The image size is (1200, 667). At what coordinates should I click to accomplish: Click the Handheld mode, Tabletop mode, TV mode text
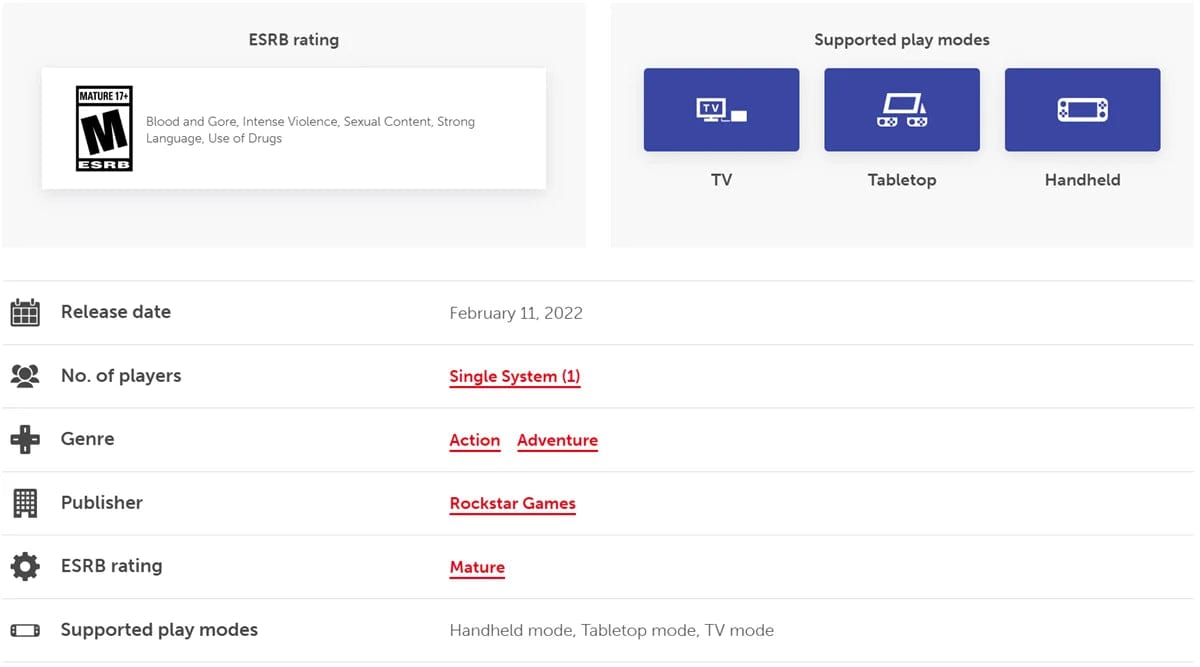click(x=611, y=630)
